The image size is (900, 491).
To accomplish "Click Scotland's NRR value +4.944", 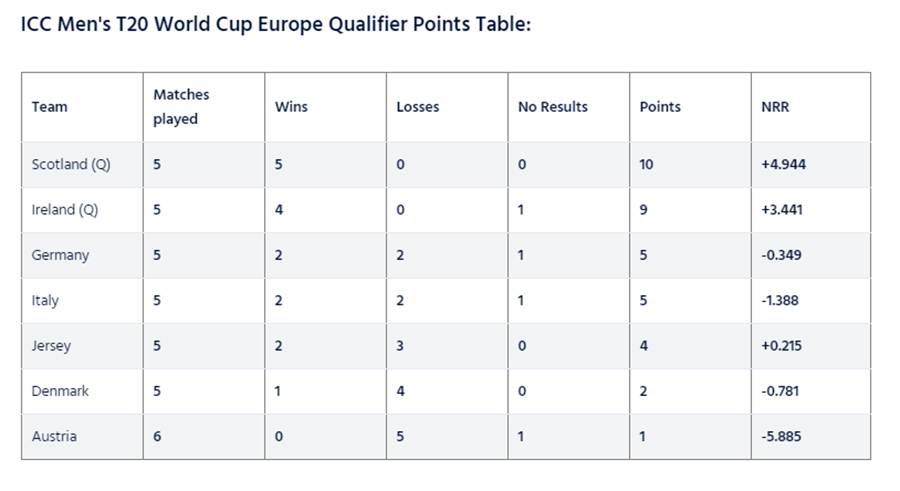I will (783, 164).
